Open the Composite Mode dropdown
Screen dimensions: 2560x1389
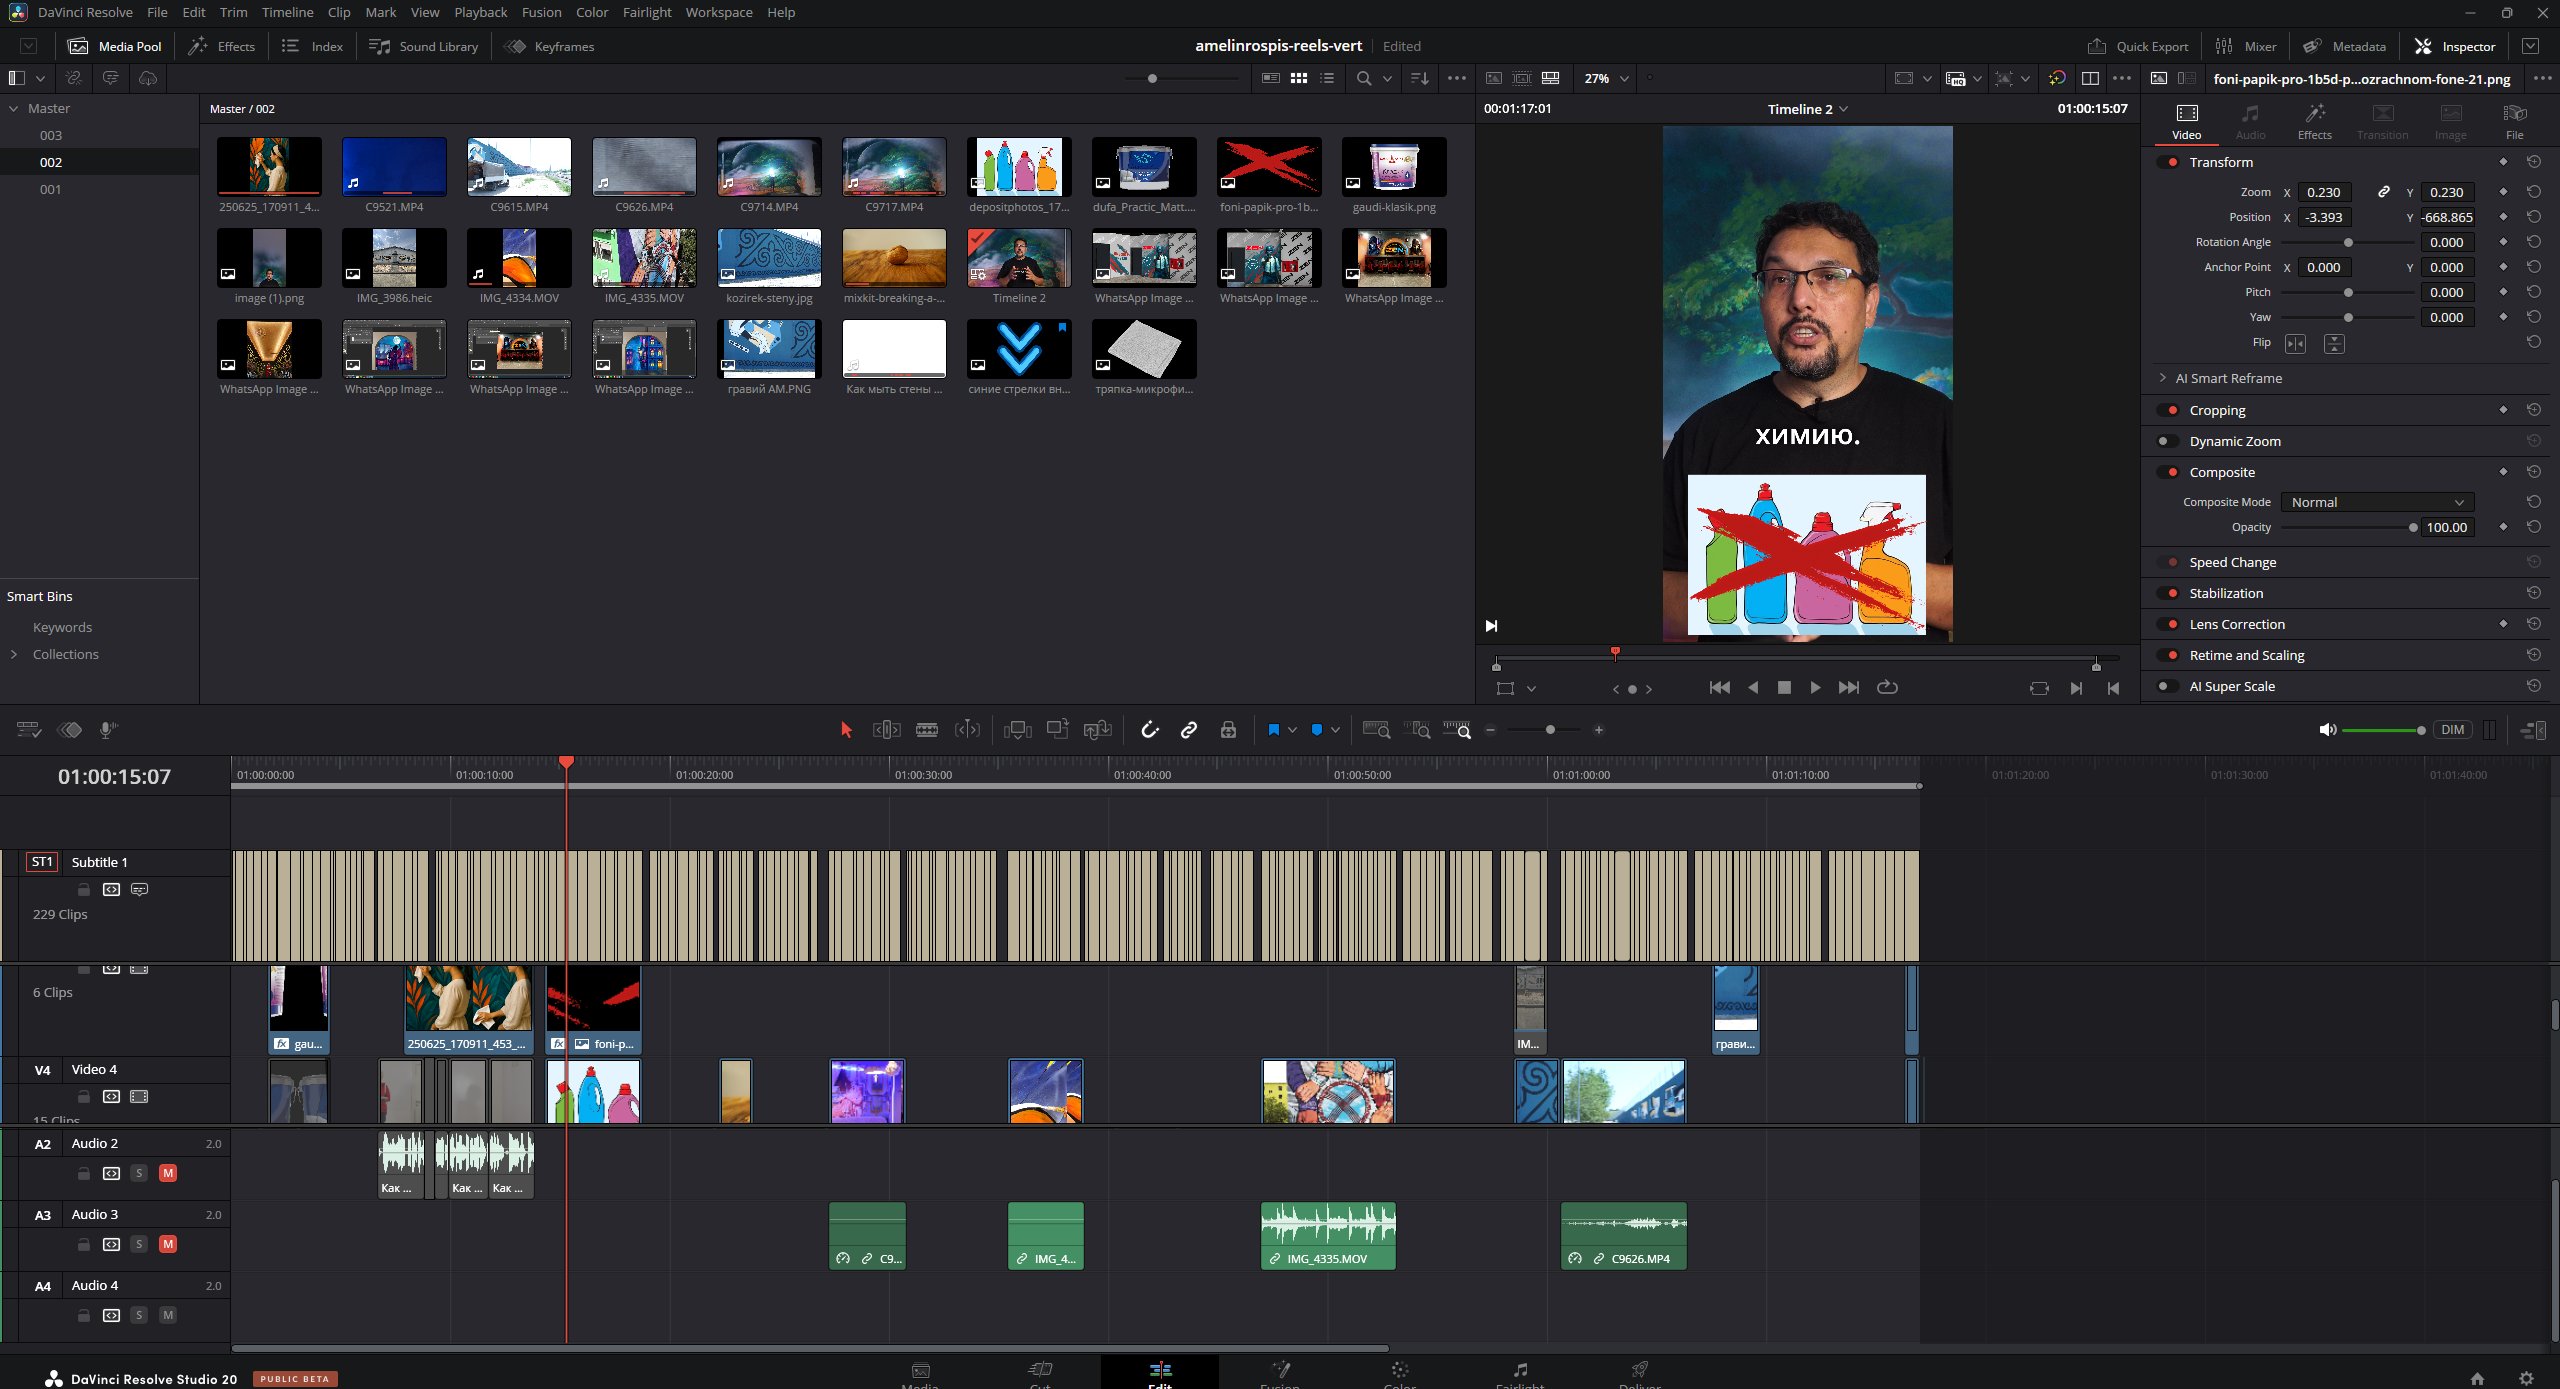[2376, 502]
